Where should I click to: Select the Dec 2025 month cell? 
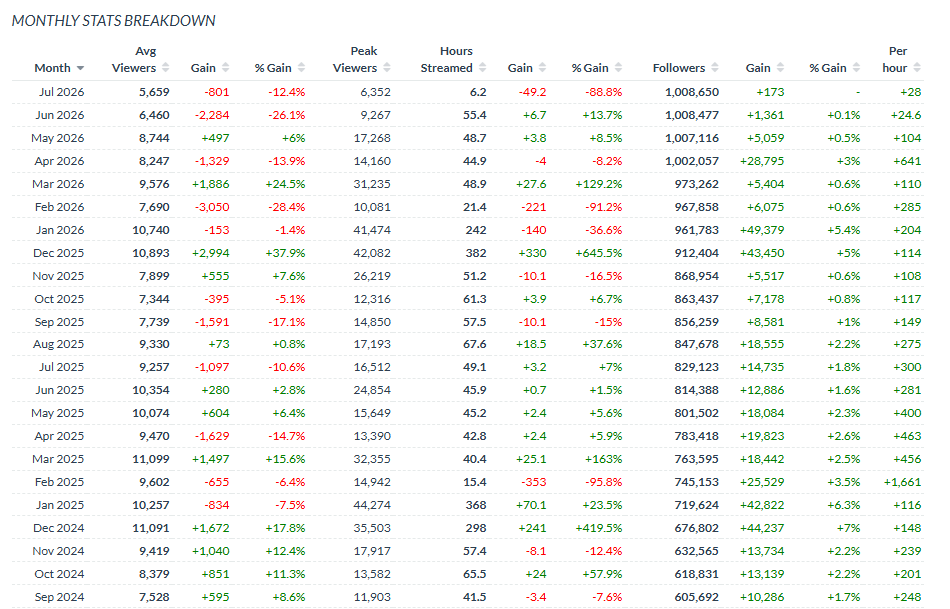click(x=59, y=253)
